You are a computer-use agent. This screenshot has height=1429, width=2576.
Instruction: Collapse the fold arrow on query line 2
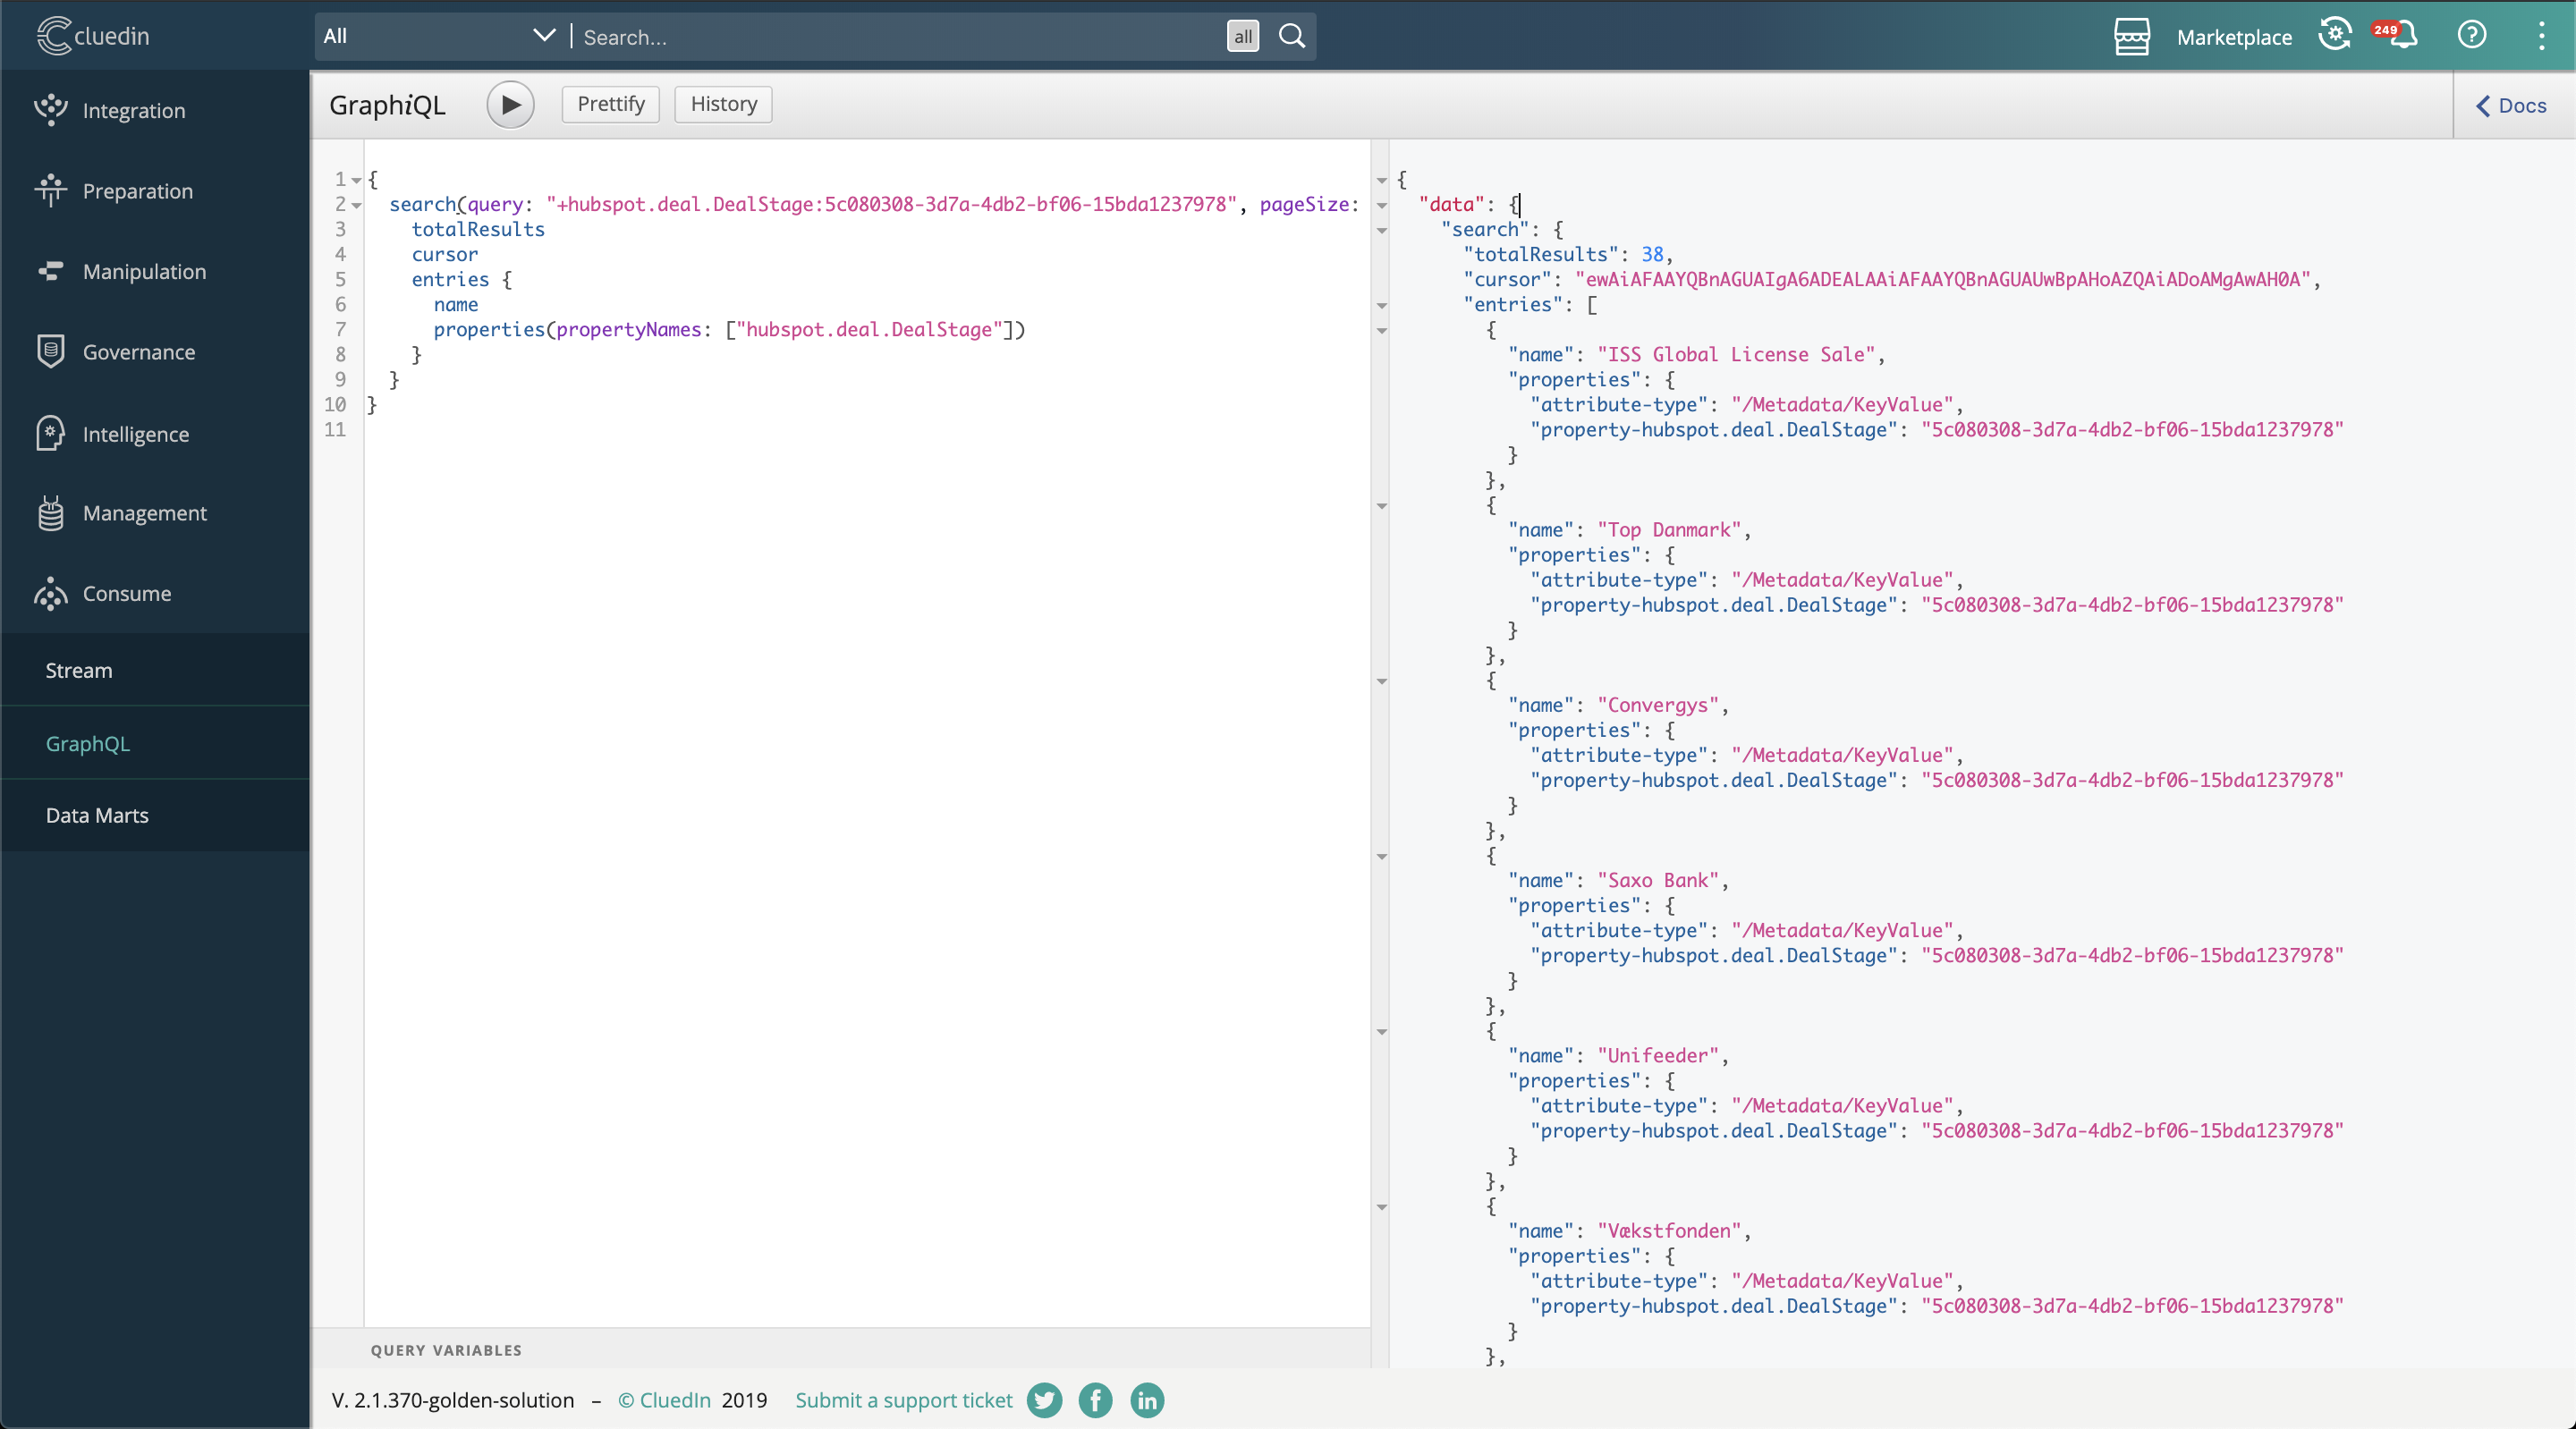(356, 205)
